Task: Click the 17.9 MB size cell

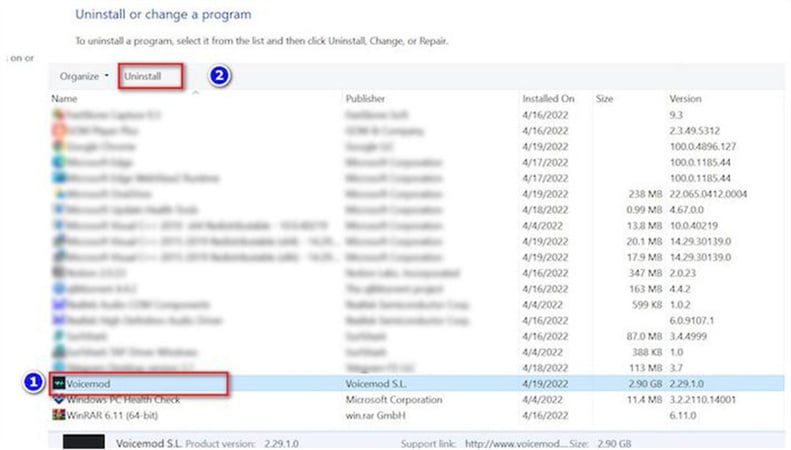Action: click(x=644, y=257)
